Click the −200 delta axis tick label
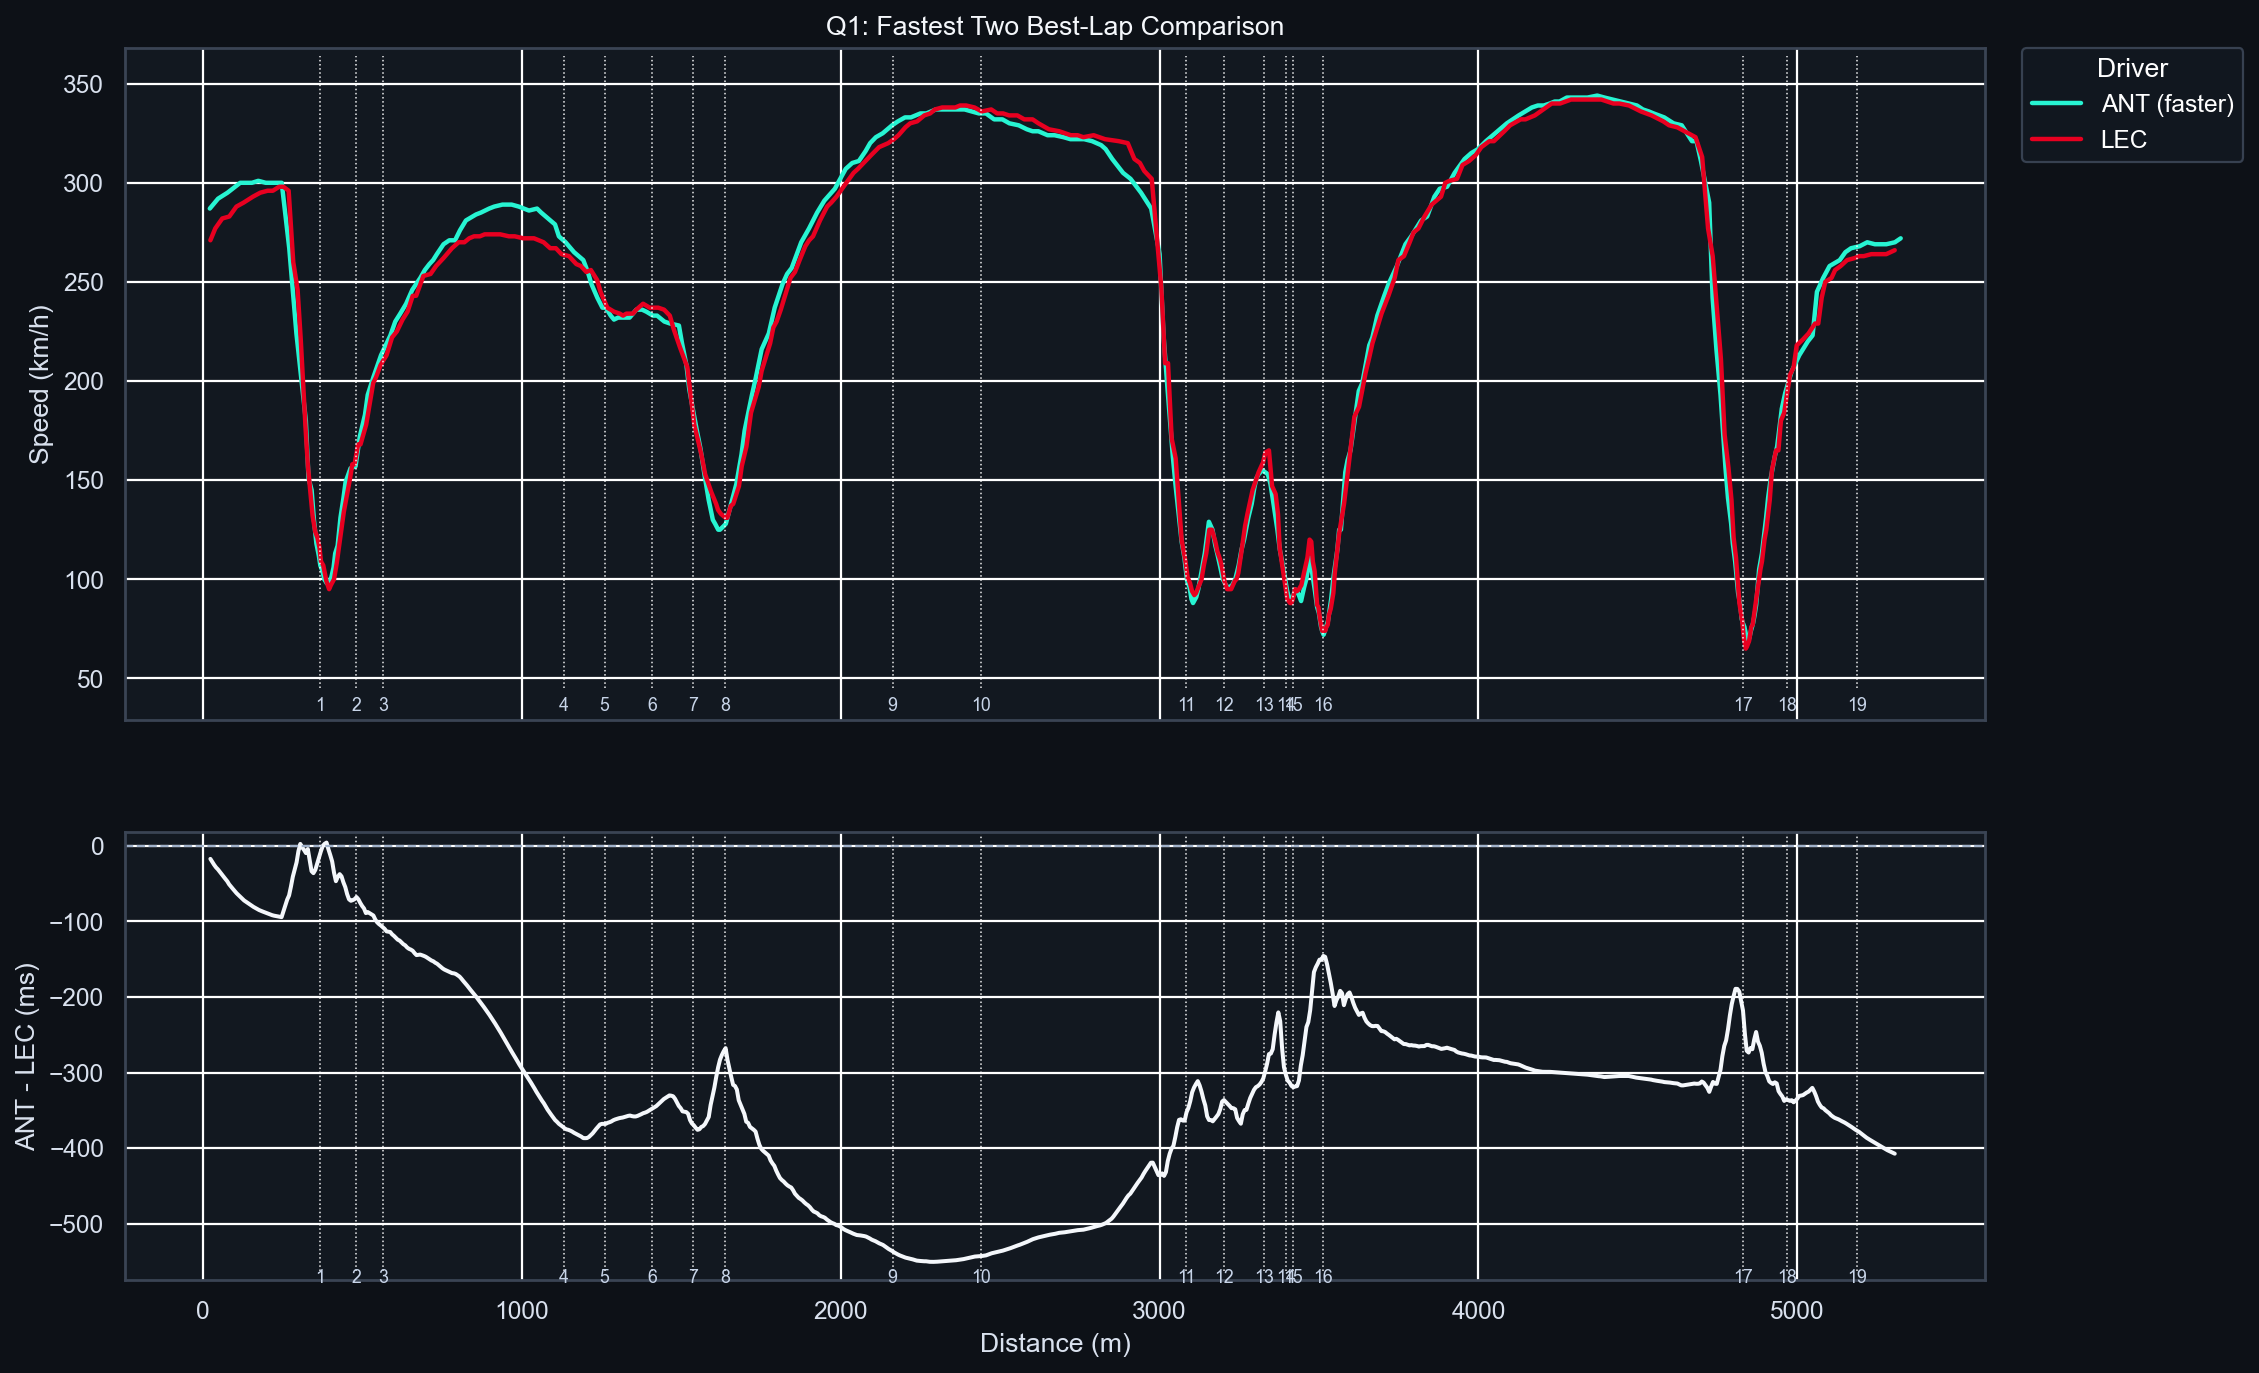Screen dimensions: 2259x1373 pyautogui.click(x=76, y=998)
